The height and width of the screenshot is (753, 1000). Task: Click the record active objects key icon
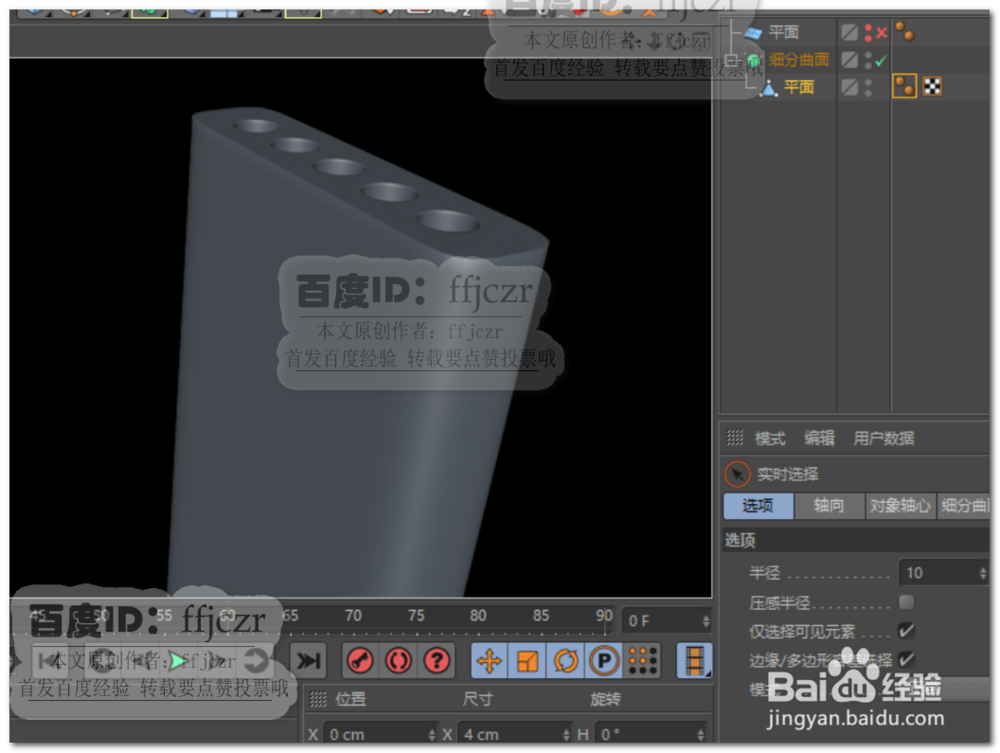360,661
